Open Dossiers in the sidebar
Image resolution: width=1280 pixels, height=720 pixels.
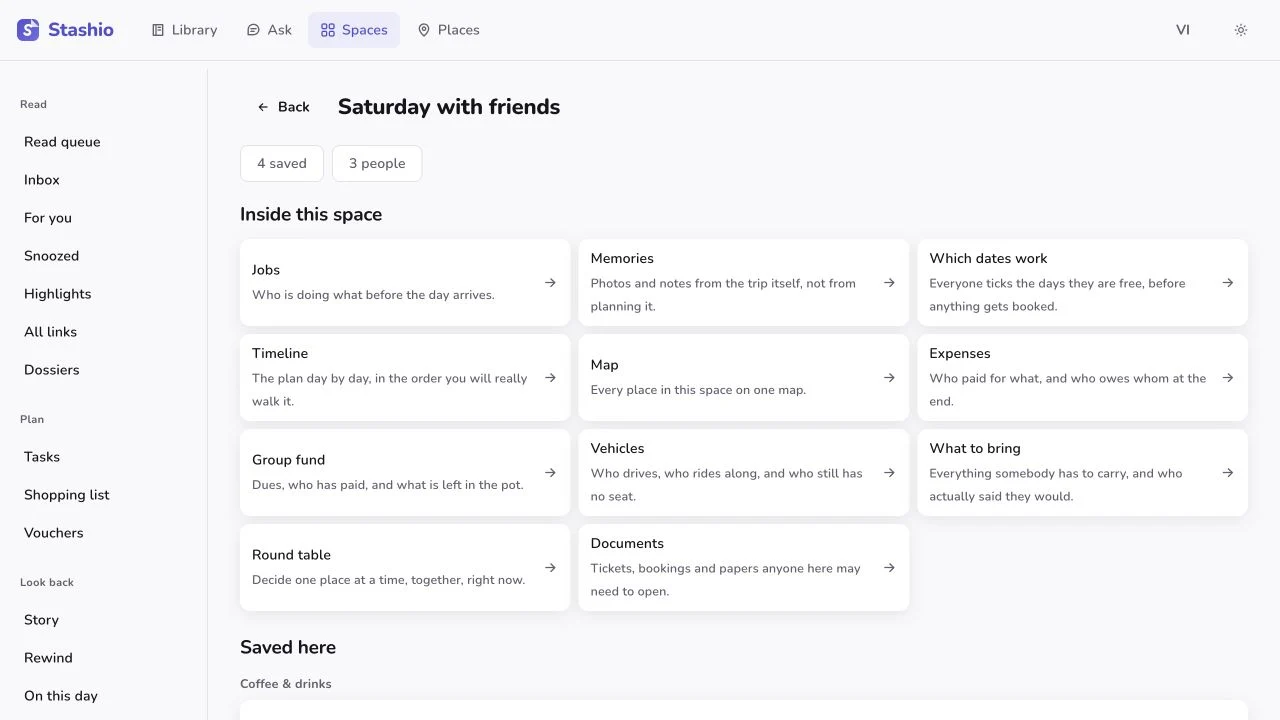click(104, 370)
